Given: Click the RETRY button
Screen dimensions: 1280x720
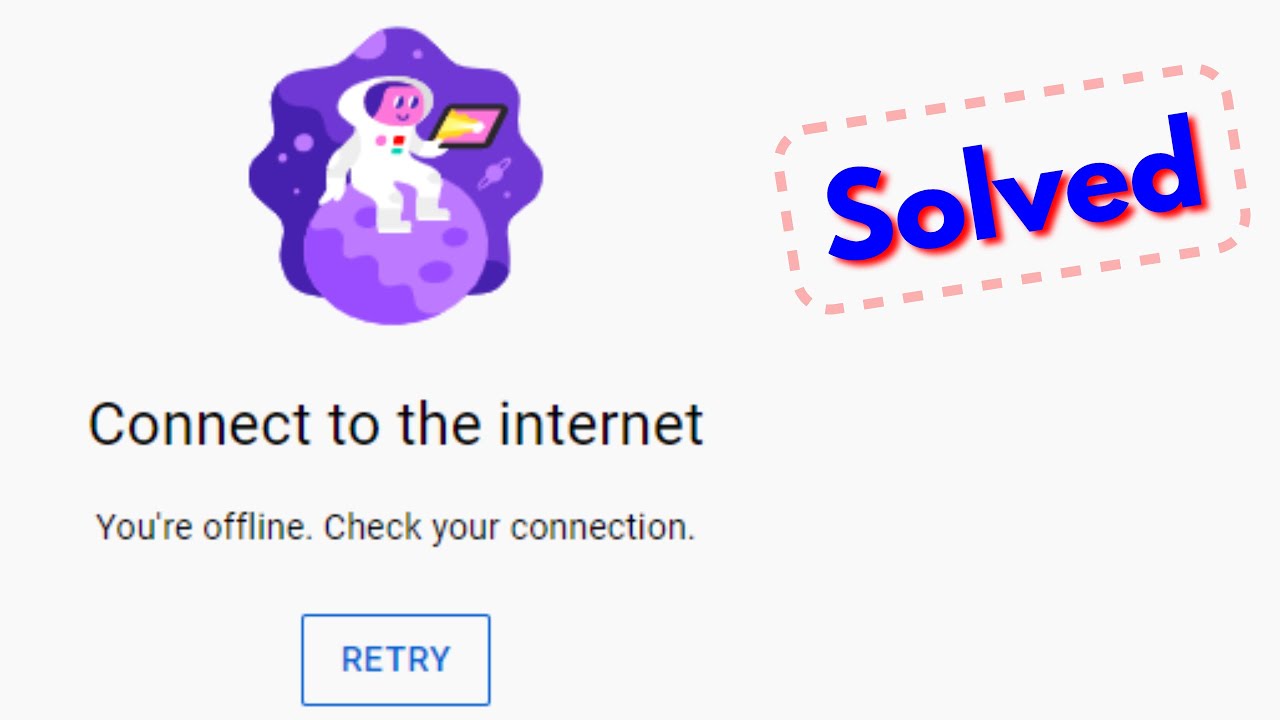Looking at the screenshot, I should [396, 660].
